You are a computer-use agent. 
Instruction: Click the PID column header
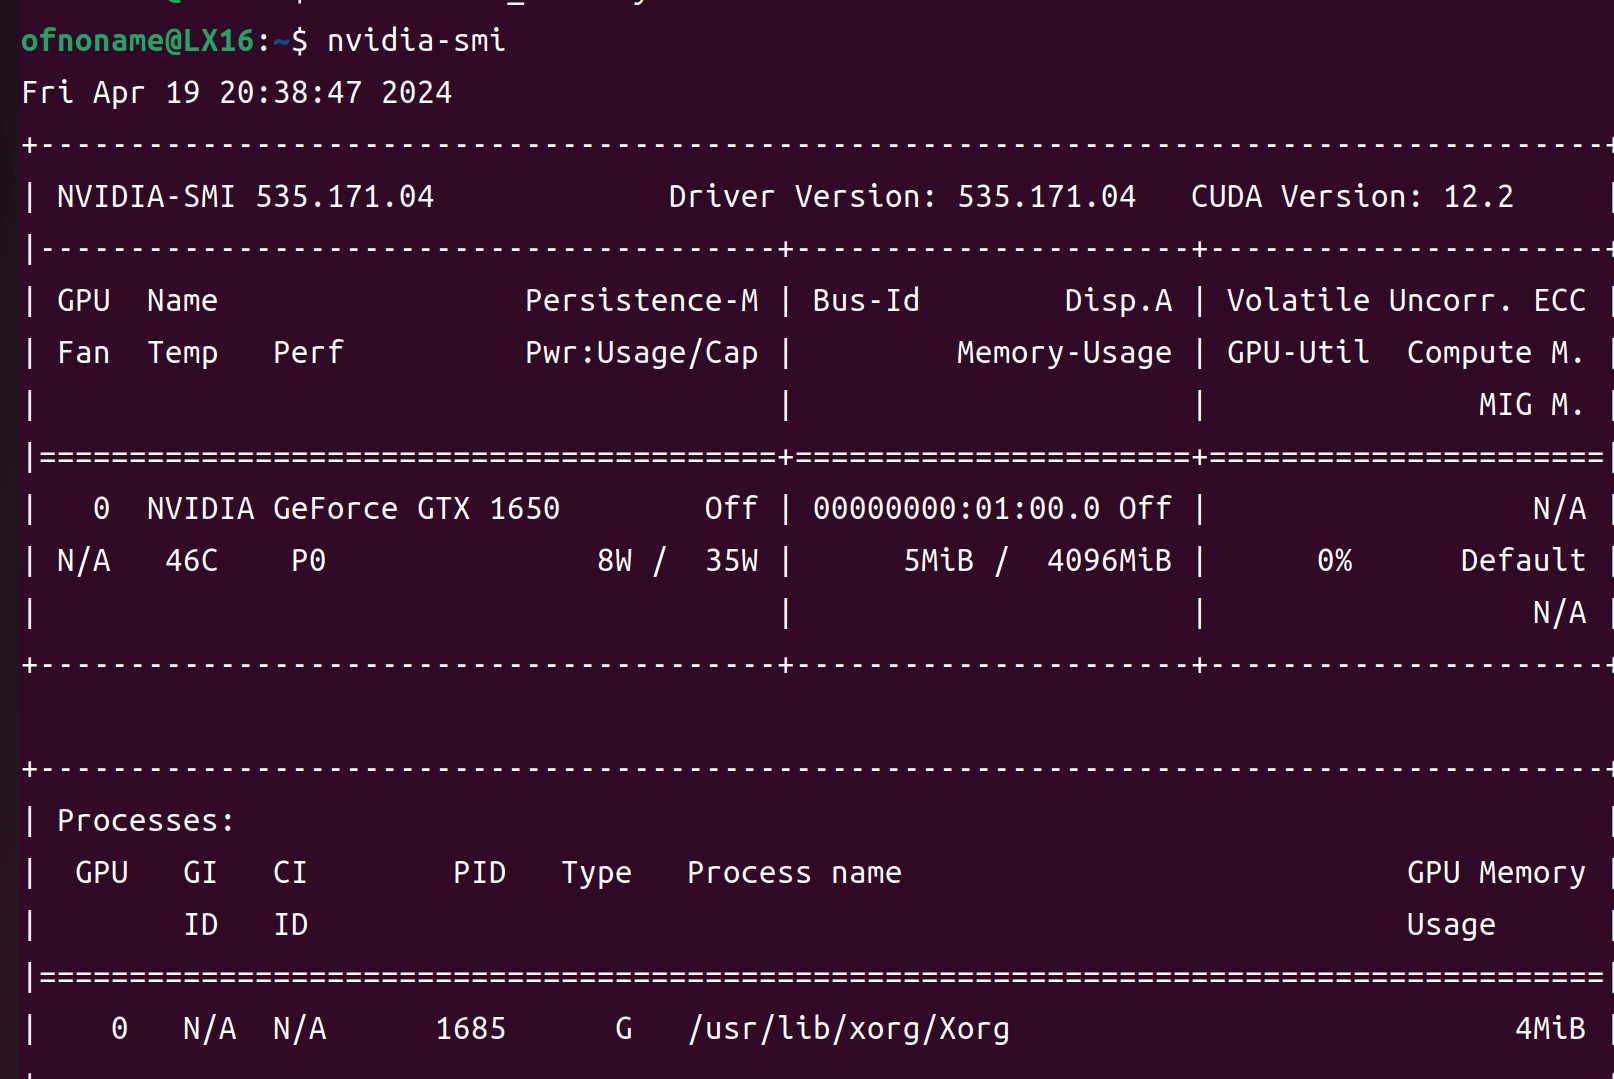479,873
